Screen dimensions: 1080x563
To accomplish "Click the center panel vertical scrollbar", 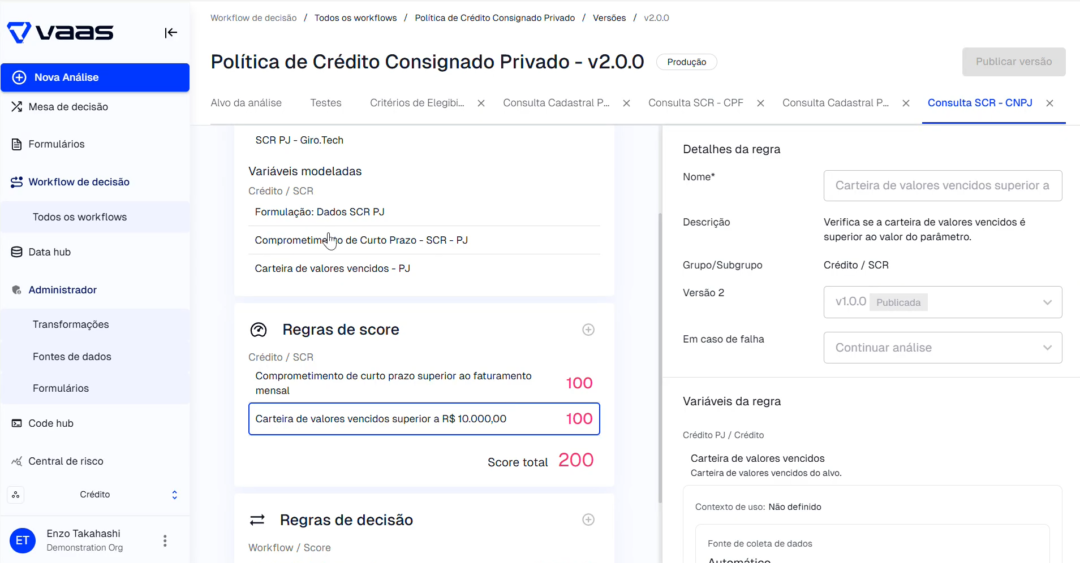I will [x=660, y=358].
